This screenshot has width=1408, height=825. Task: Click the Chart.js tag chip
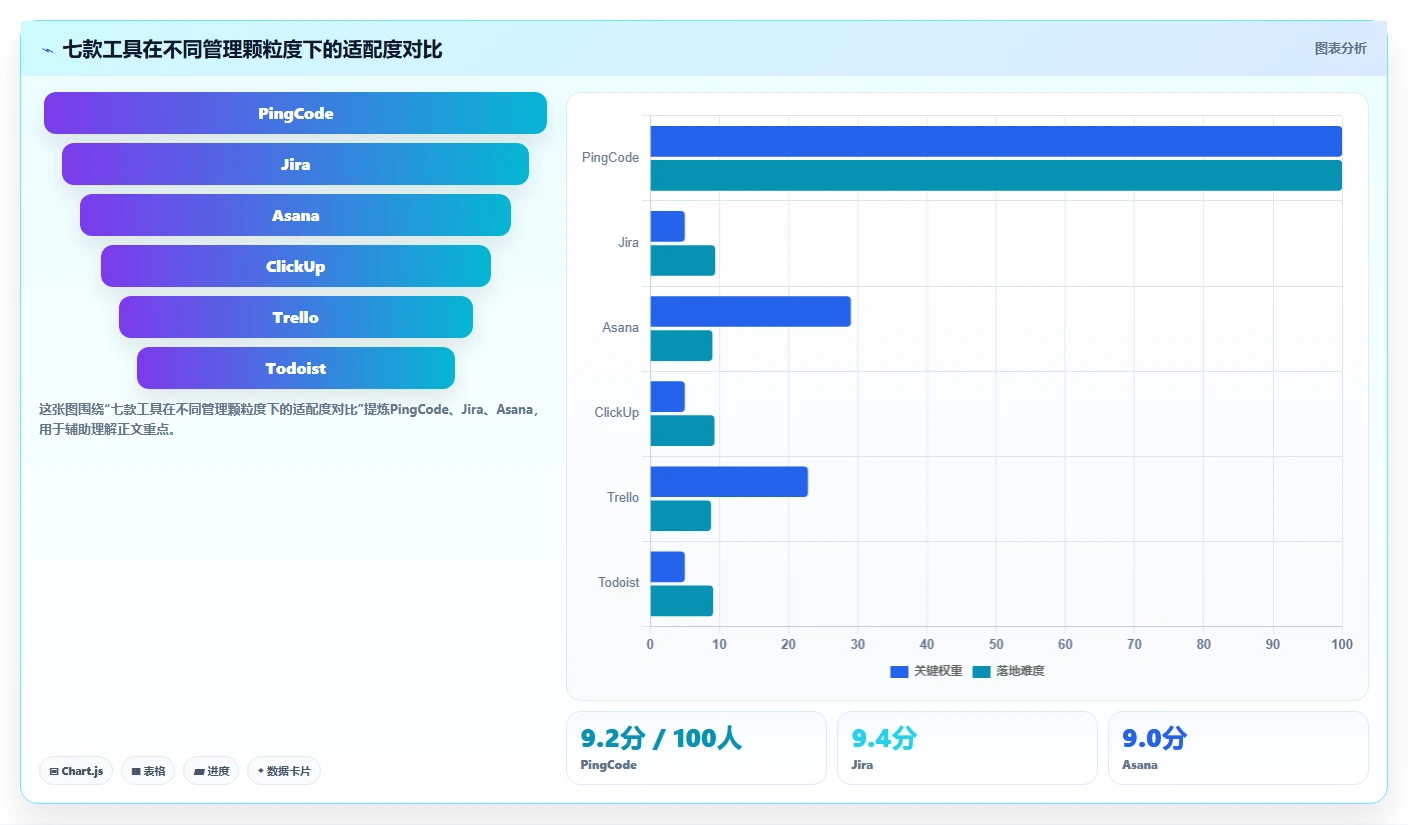[x=76, y=771]
